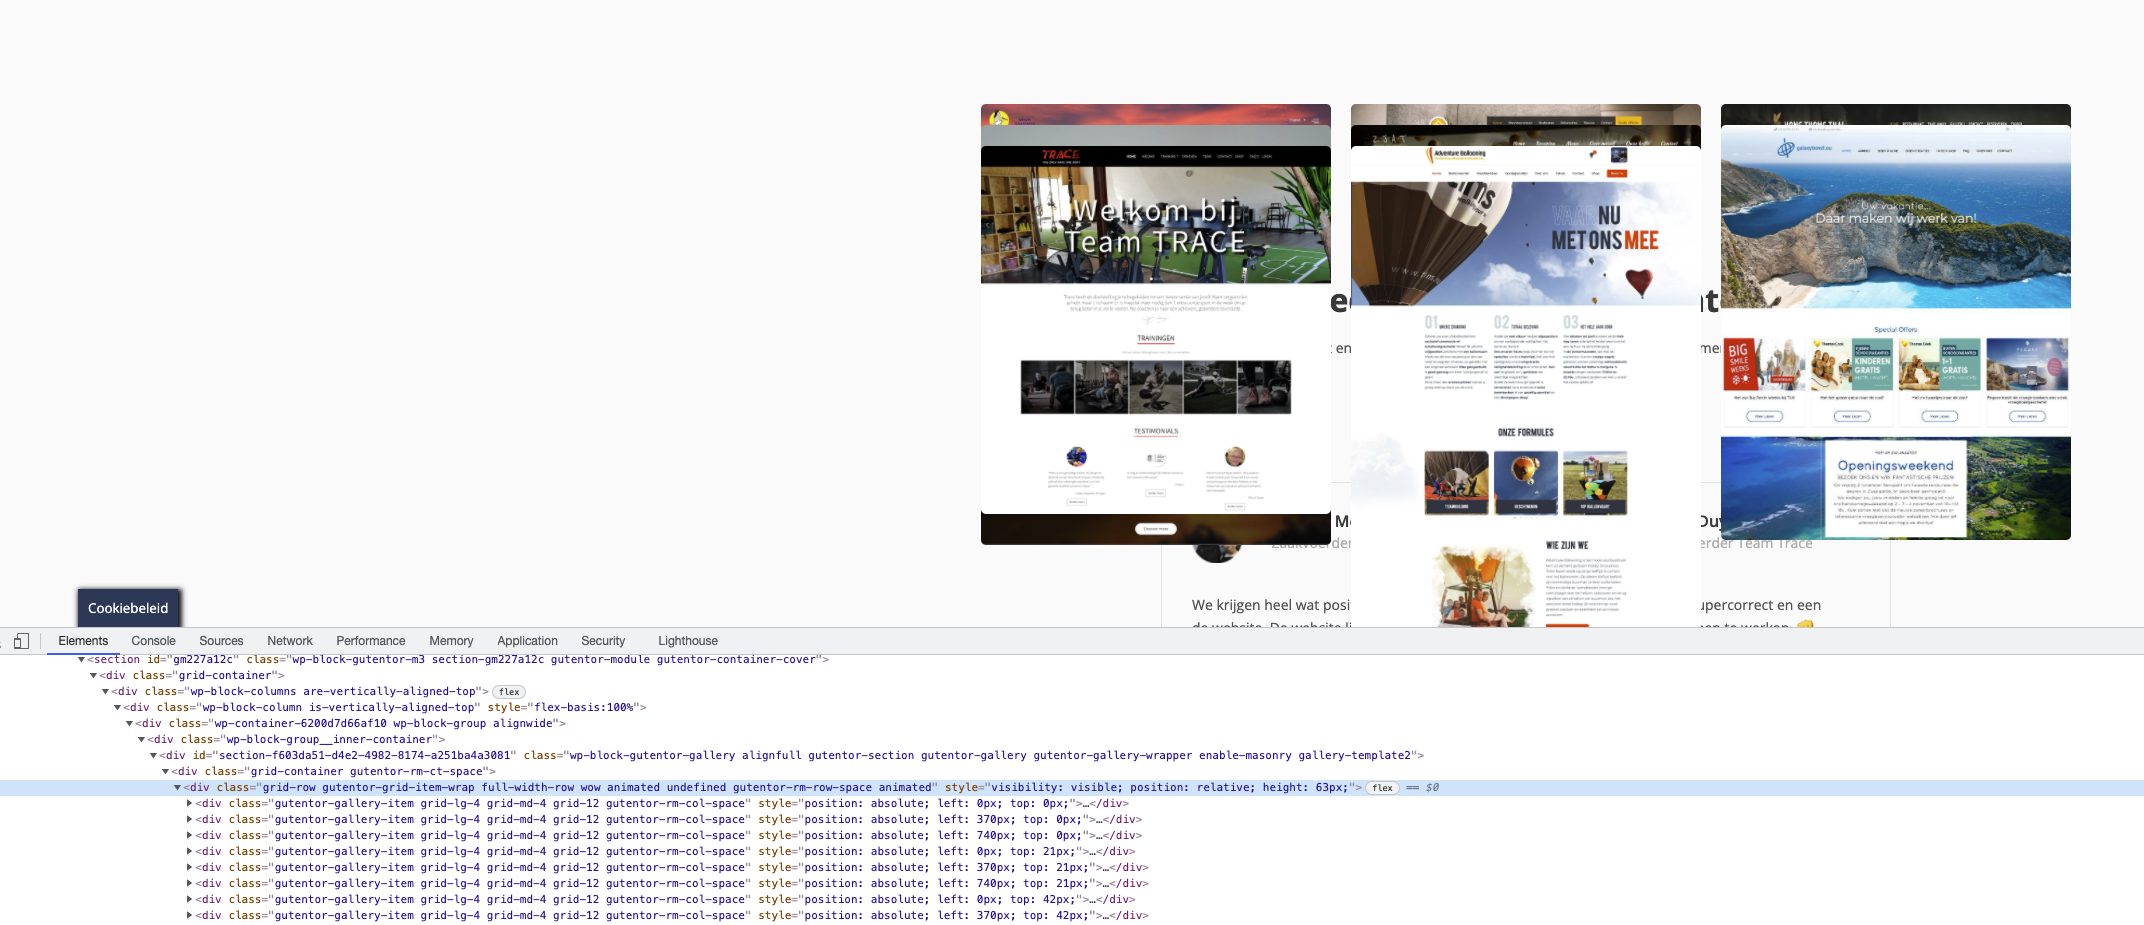Open the Network tab
The height and width of the screenshot is (925, 2144).
click(x=290, y=641)
